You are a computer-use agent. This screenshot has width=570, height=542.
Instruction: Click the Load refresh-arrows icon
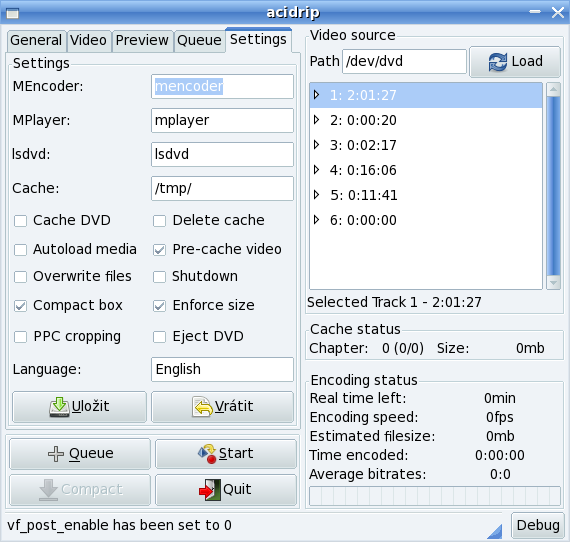pos(498,62)
